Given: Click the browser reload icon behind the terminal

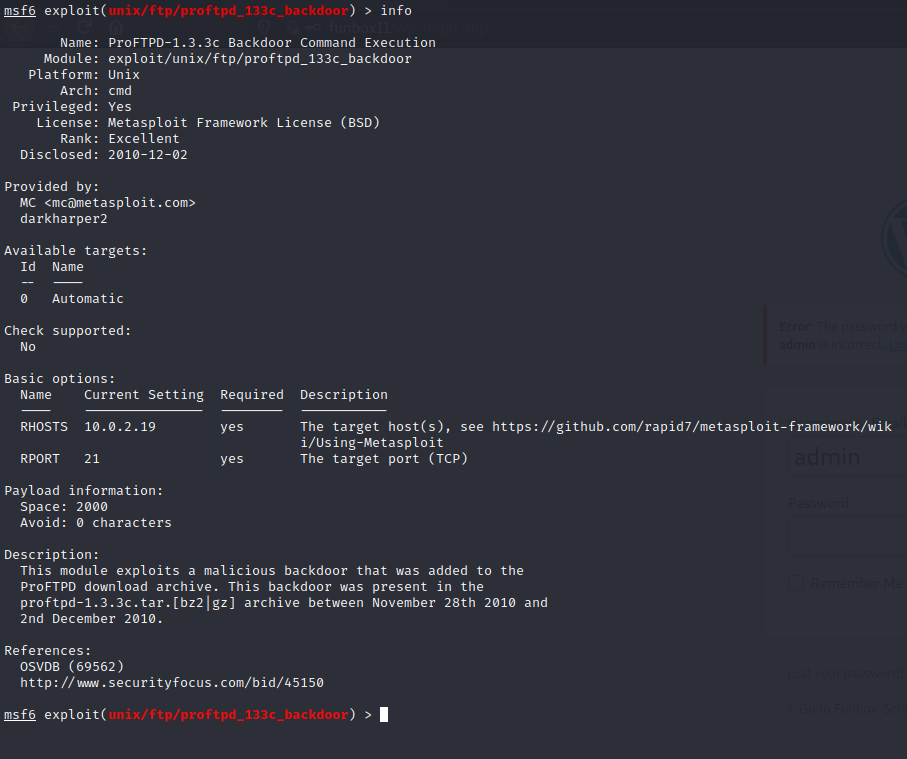Looking at the screenshot, I should [x=84, y=27].
